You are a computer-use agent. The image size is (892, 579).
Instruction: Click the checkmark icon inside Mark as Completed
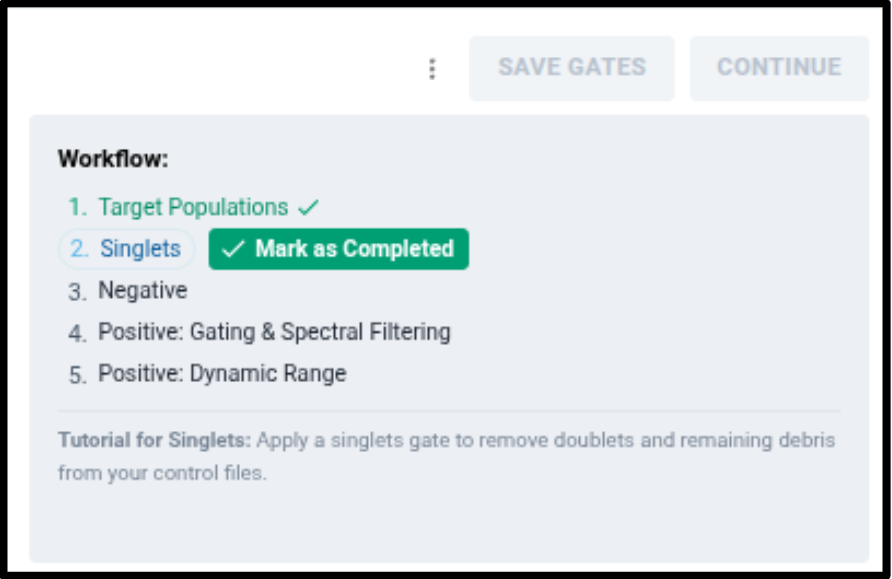tap(234, 249)
